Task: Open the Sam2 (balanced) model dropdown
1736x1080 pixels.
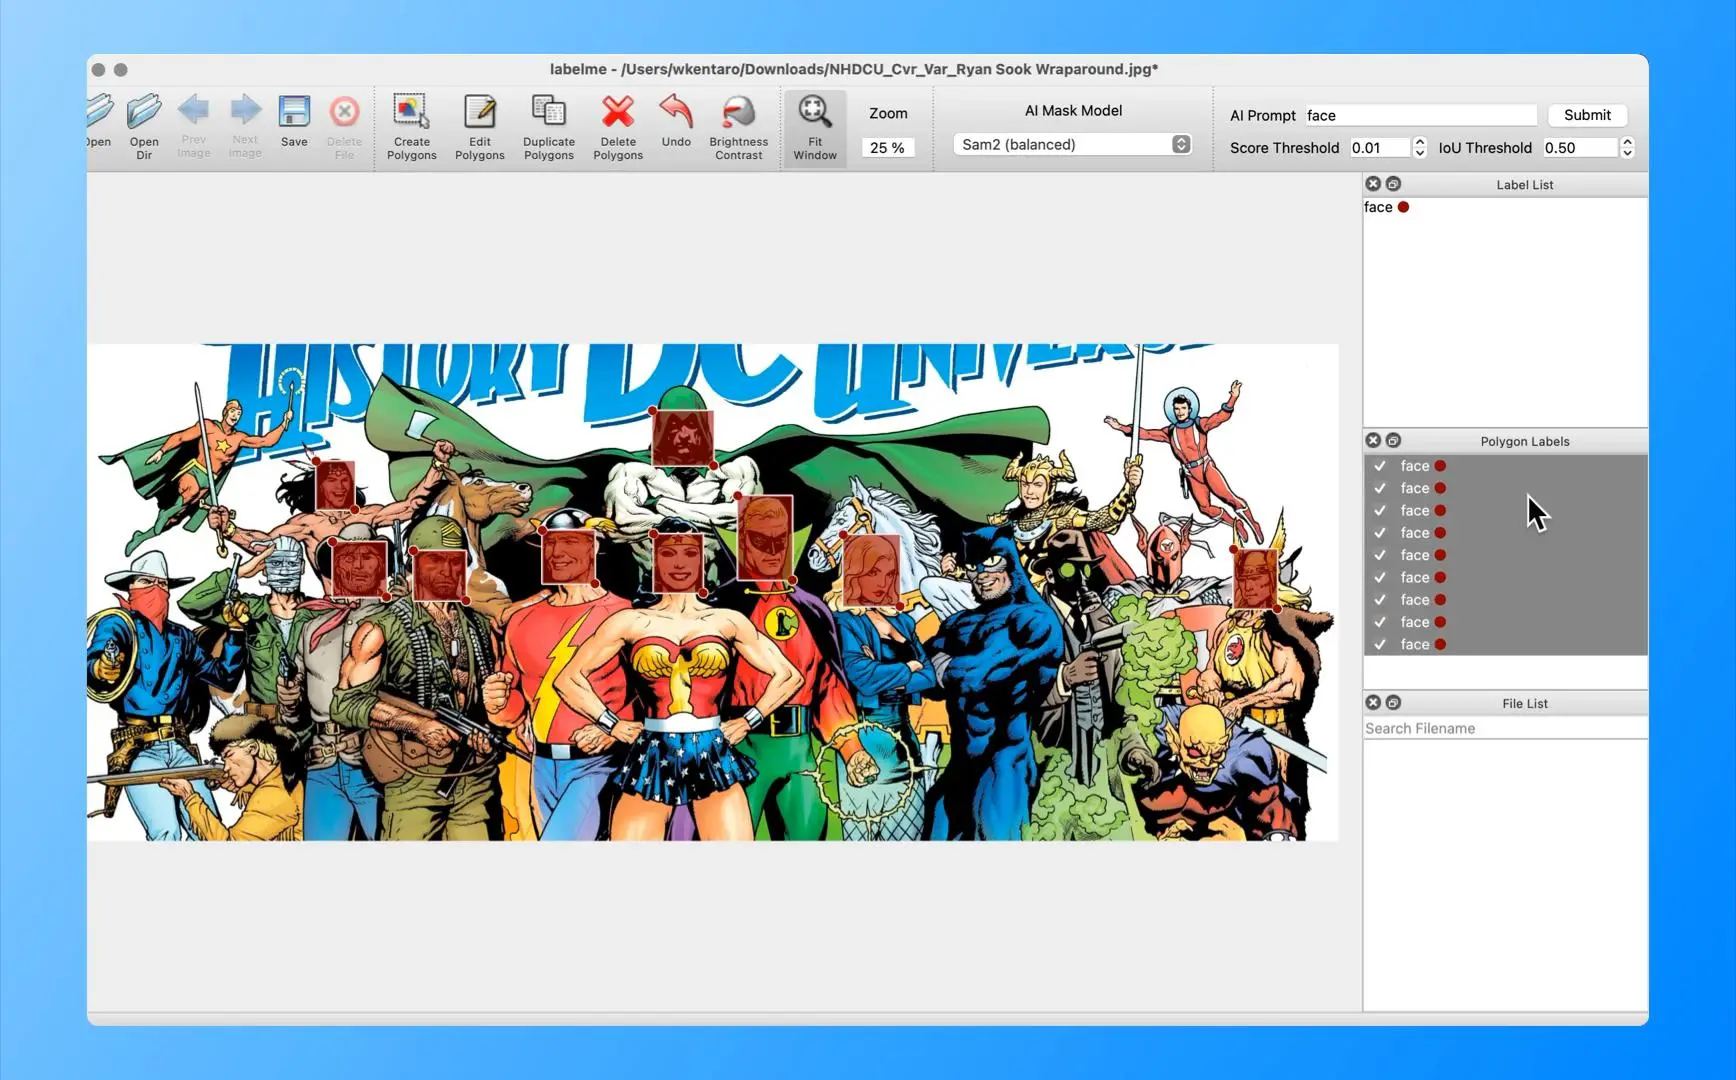Action: (1071, 145)
